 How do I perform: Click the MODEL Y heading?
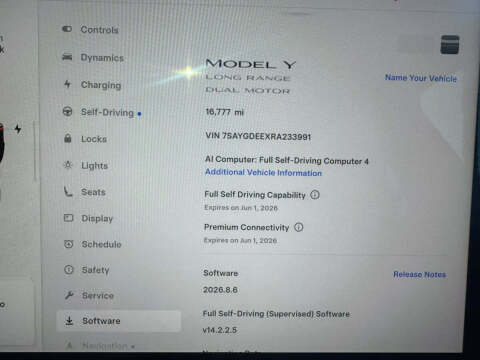(251, 64)
